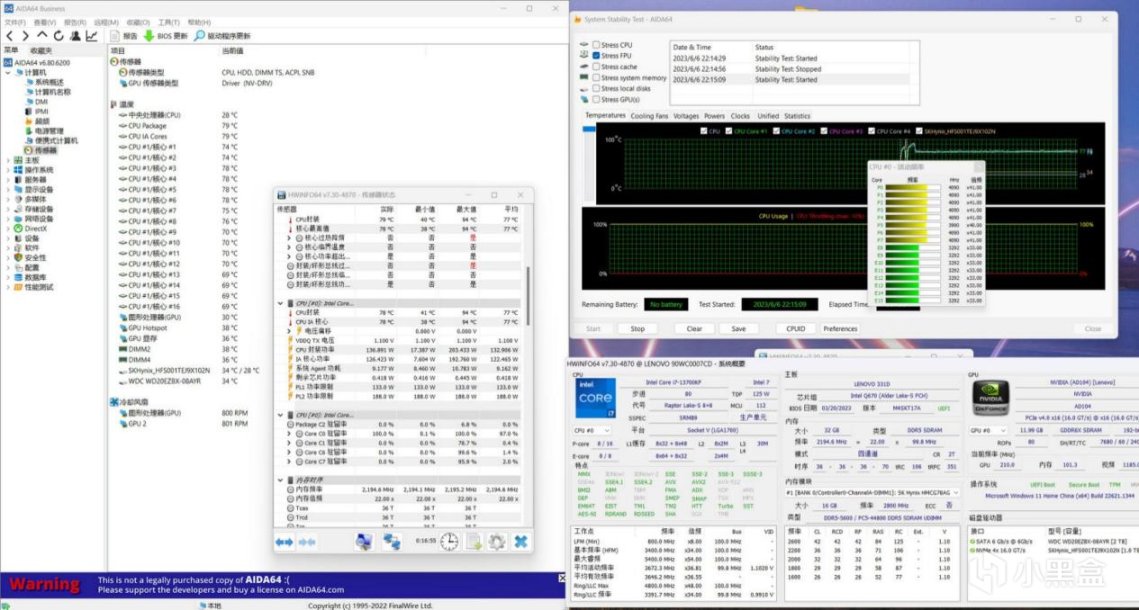Enable the Stress GPU(s) checkbox
1139x610 pixels.
click(x=596, y=99)
